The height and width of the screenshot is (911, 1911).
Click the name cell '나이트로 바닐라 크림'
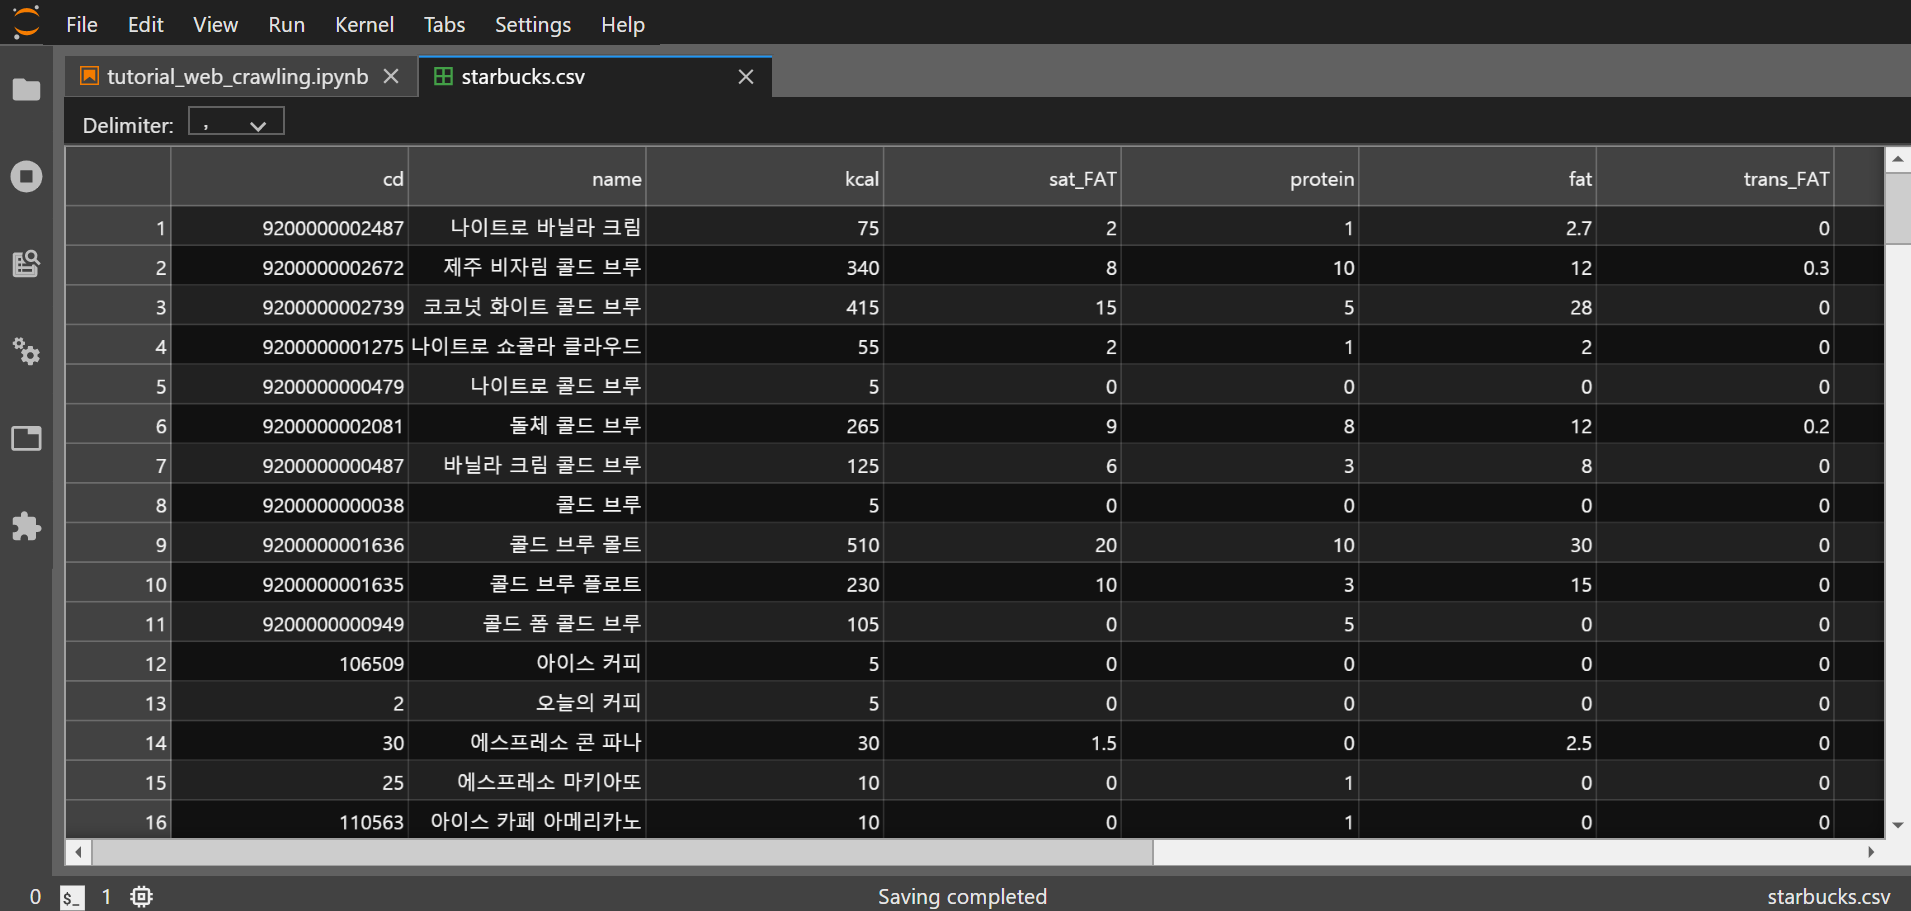[x=527, y=228]
